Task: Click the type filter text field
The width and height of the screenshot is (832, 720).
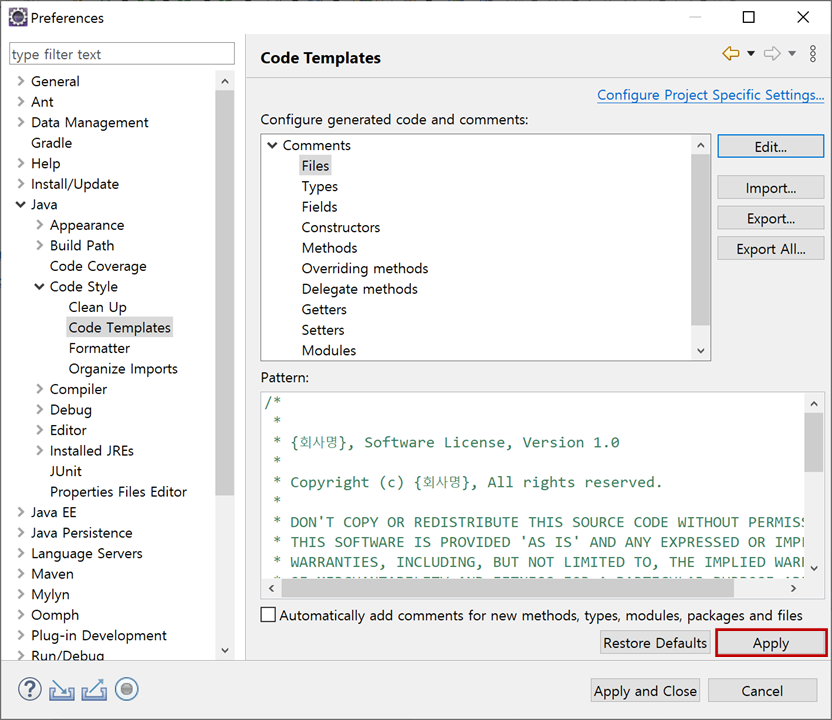Action: point(122,54)
